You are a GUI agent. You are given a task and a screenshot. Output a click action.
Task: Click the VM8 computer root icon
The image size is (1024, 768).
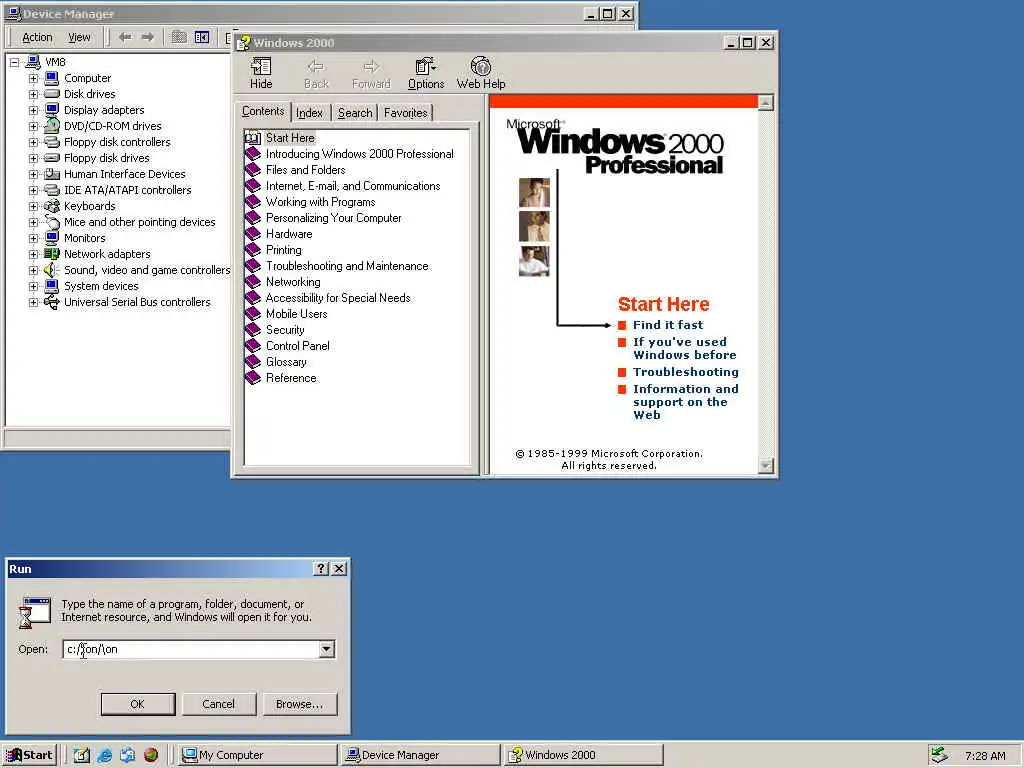33,62
